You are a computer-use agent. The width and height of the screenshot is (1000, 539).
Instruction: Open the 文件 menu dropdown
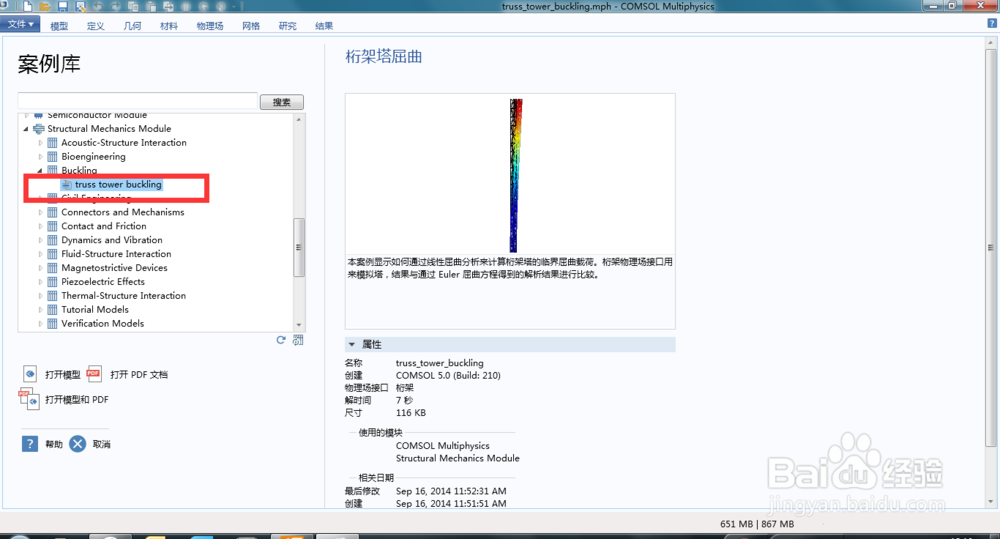[20, 24]
